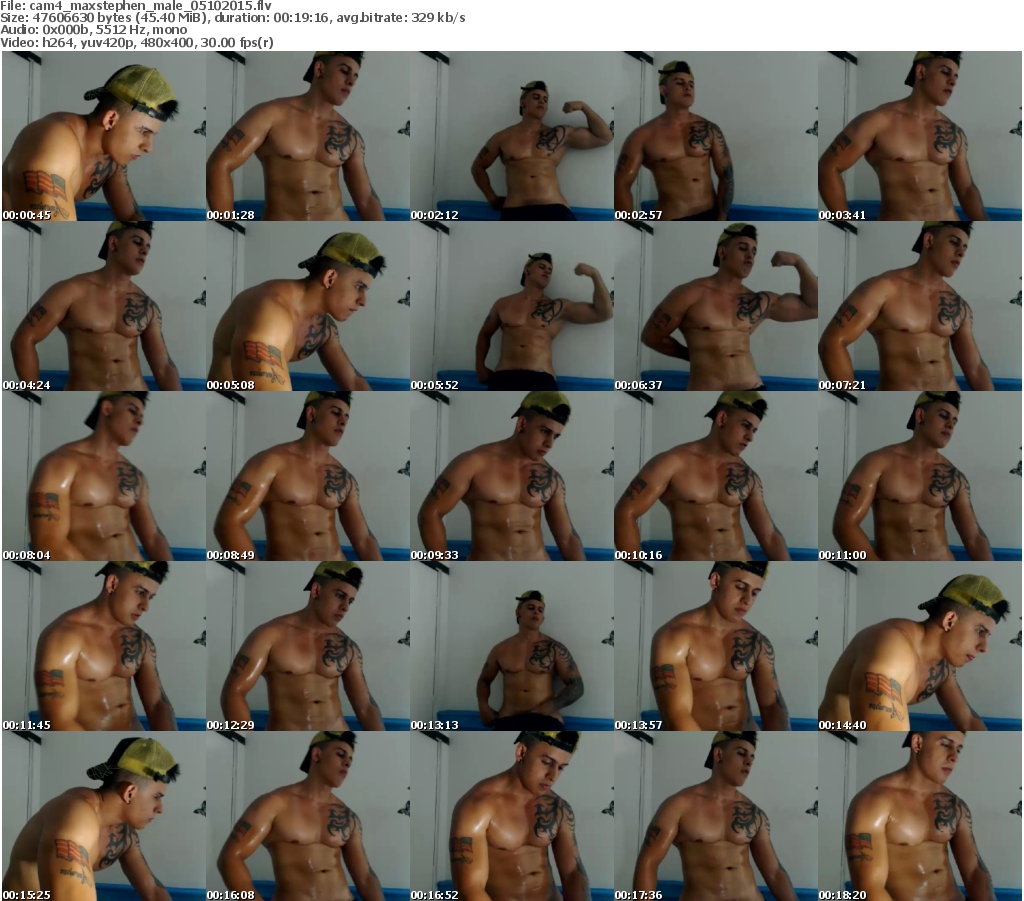Open the frame timestamped 00:04:24
Viewport: 1024px width, 901px height.
104,306
